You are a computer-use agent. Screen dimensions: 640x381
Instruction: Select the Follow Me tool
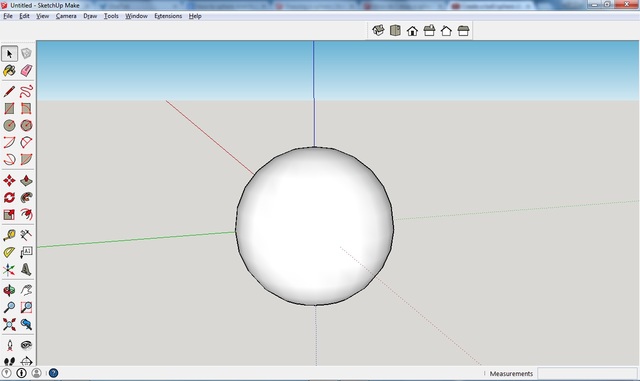coord(26,197)
